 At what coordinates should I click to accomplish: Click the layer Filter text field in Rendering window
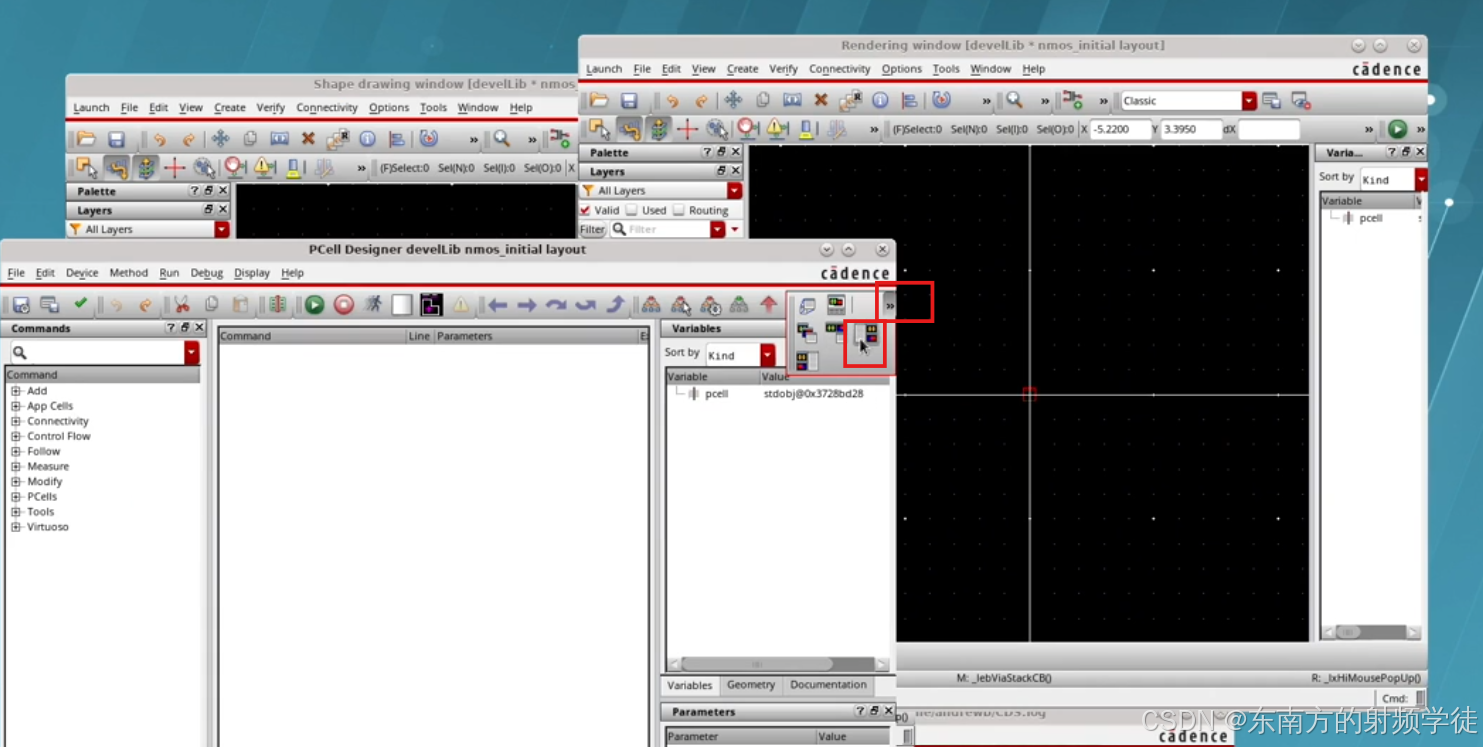coord(660,229)
